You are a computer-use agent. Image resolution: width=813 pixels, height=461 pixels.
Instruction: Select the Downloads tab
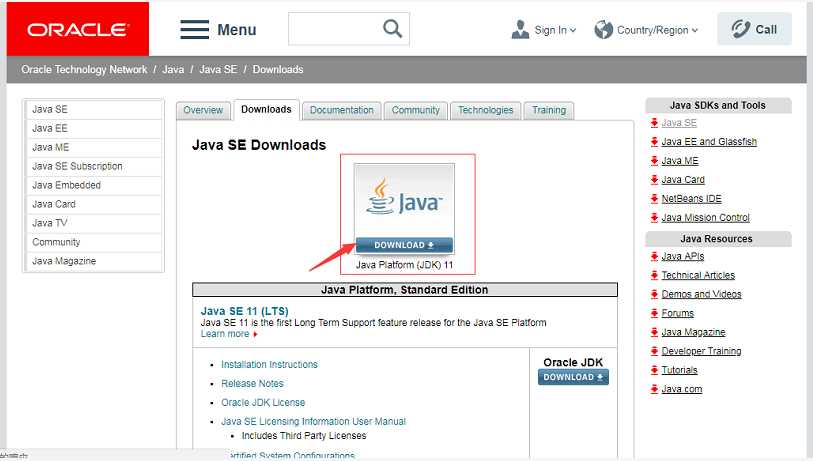pos(267,109)
